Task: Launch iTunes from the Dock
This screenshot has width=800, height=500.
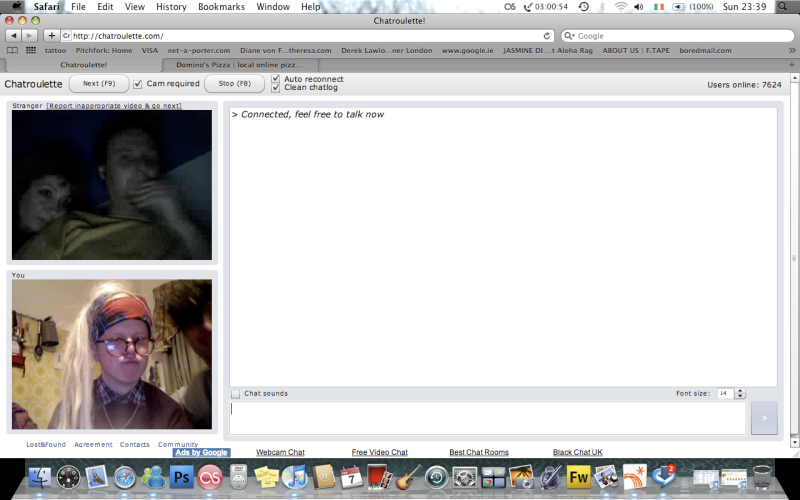Action: point(295,478)
